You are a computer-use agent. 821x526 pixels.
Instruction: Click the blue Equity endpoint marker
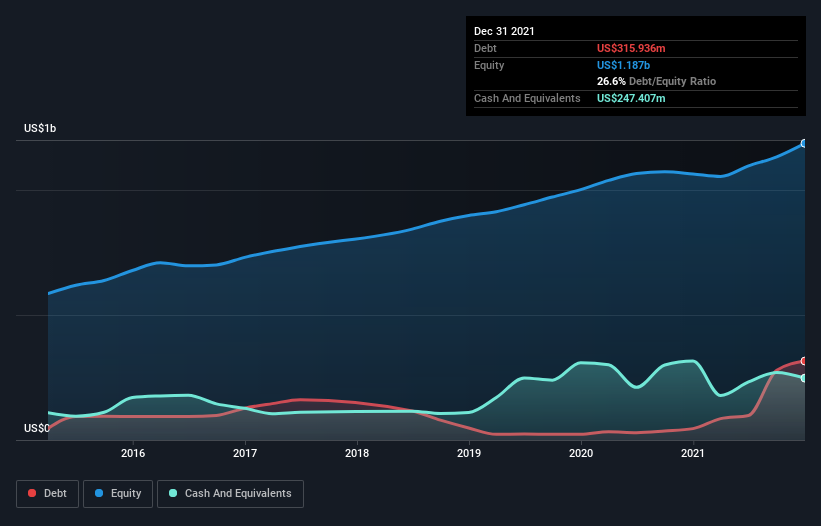point(804,143)
